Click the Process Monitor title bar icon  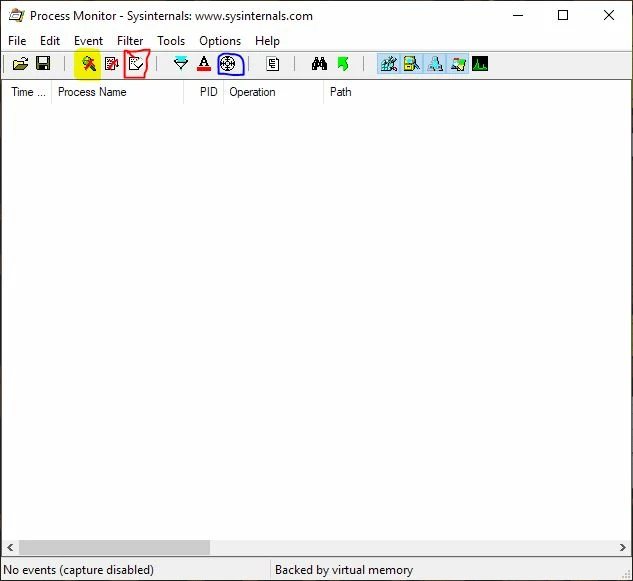click(x=17, y=16)
